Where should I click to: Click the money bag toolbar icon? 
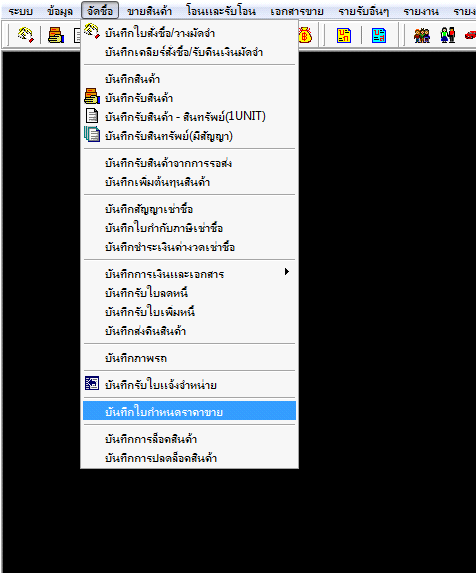tap(305, 35)
